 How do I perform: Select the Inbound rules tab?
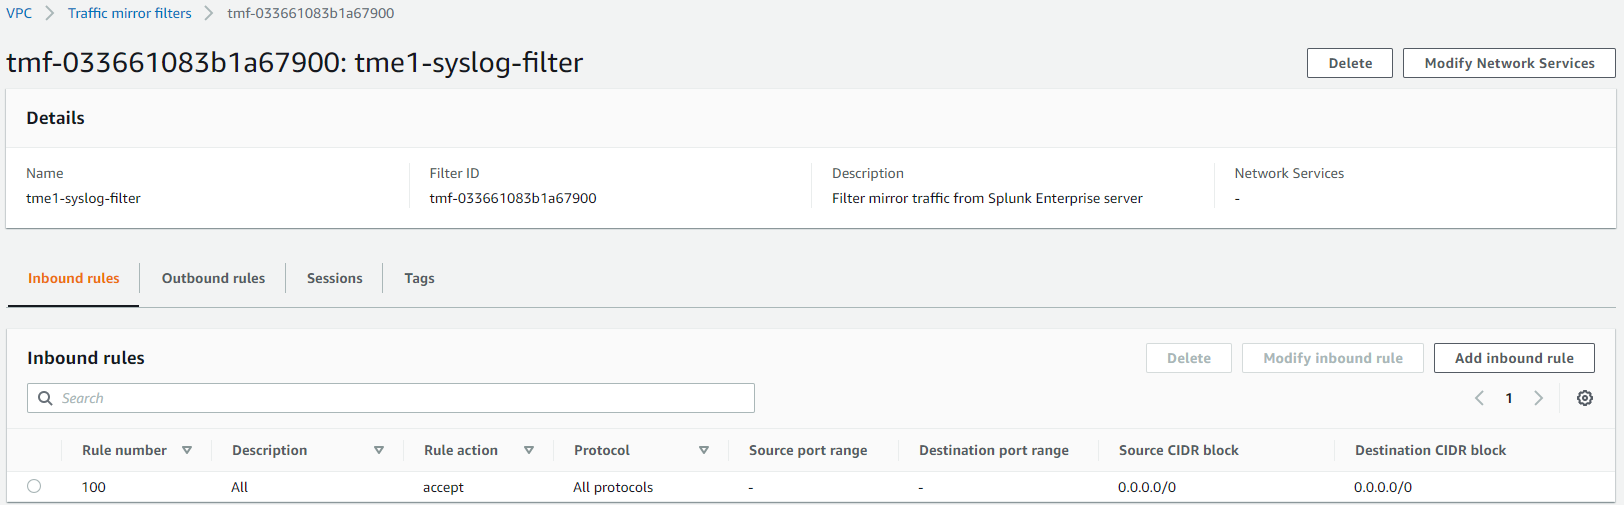(x=73, y=278)
